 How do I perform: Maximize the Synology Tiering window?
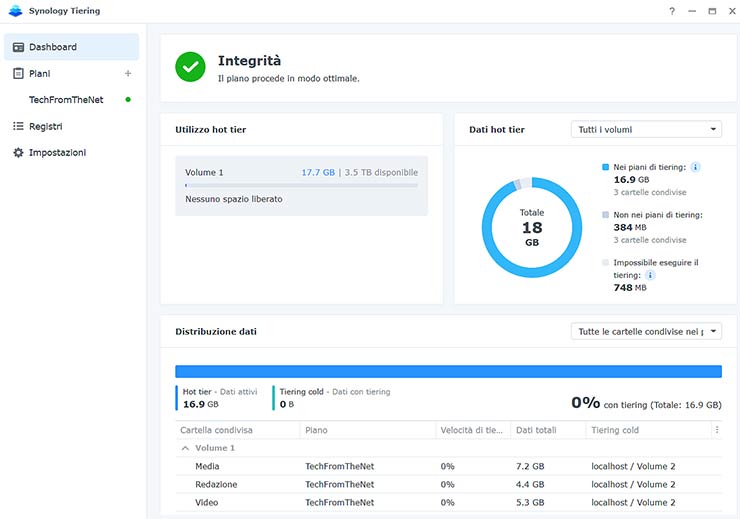(712, 11)
